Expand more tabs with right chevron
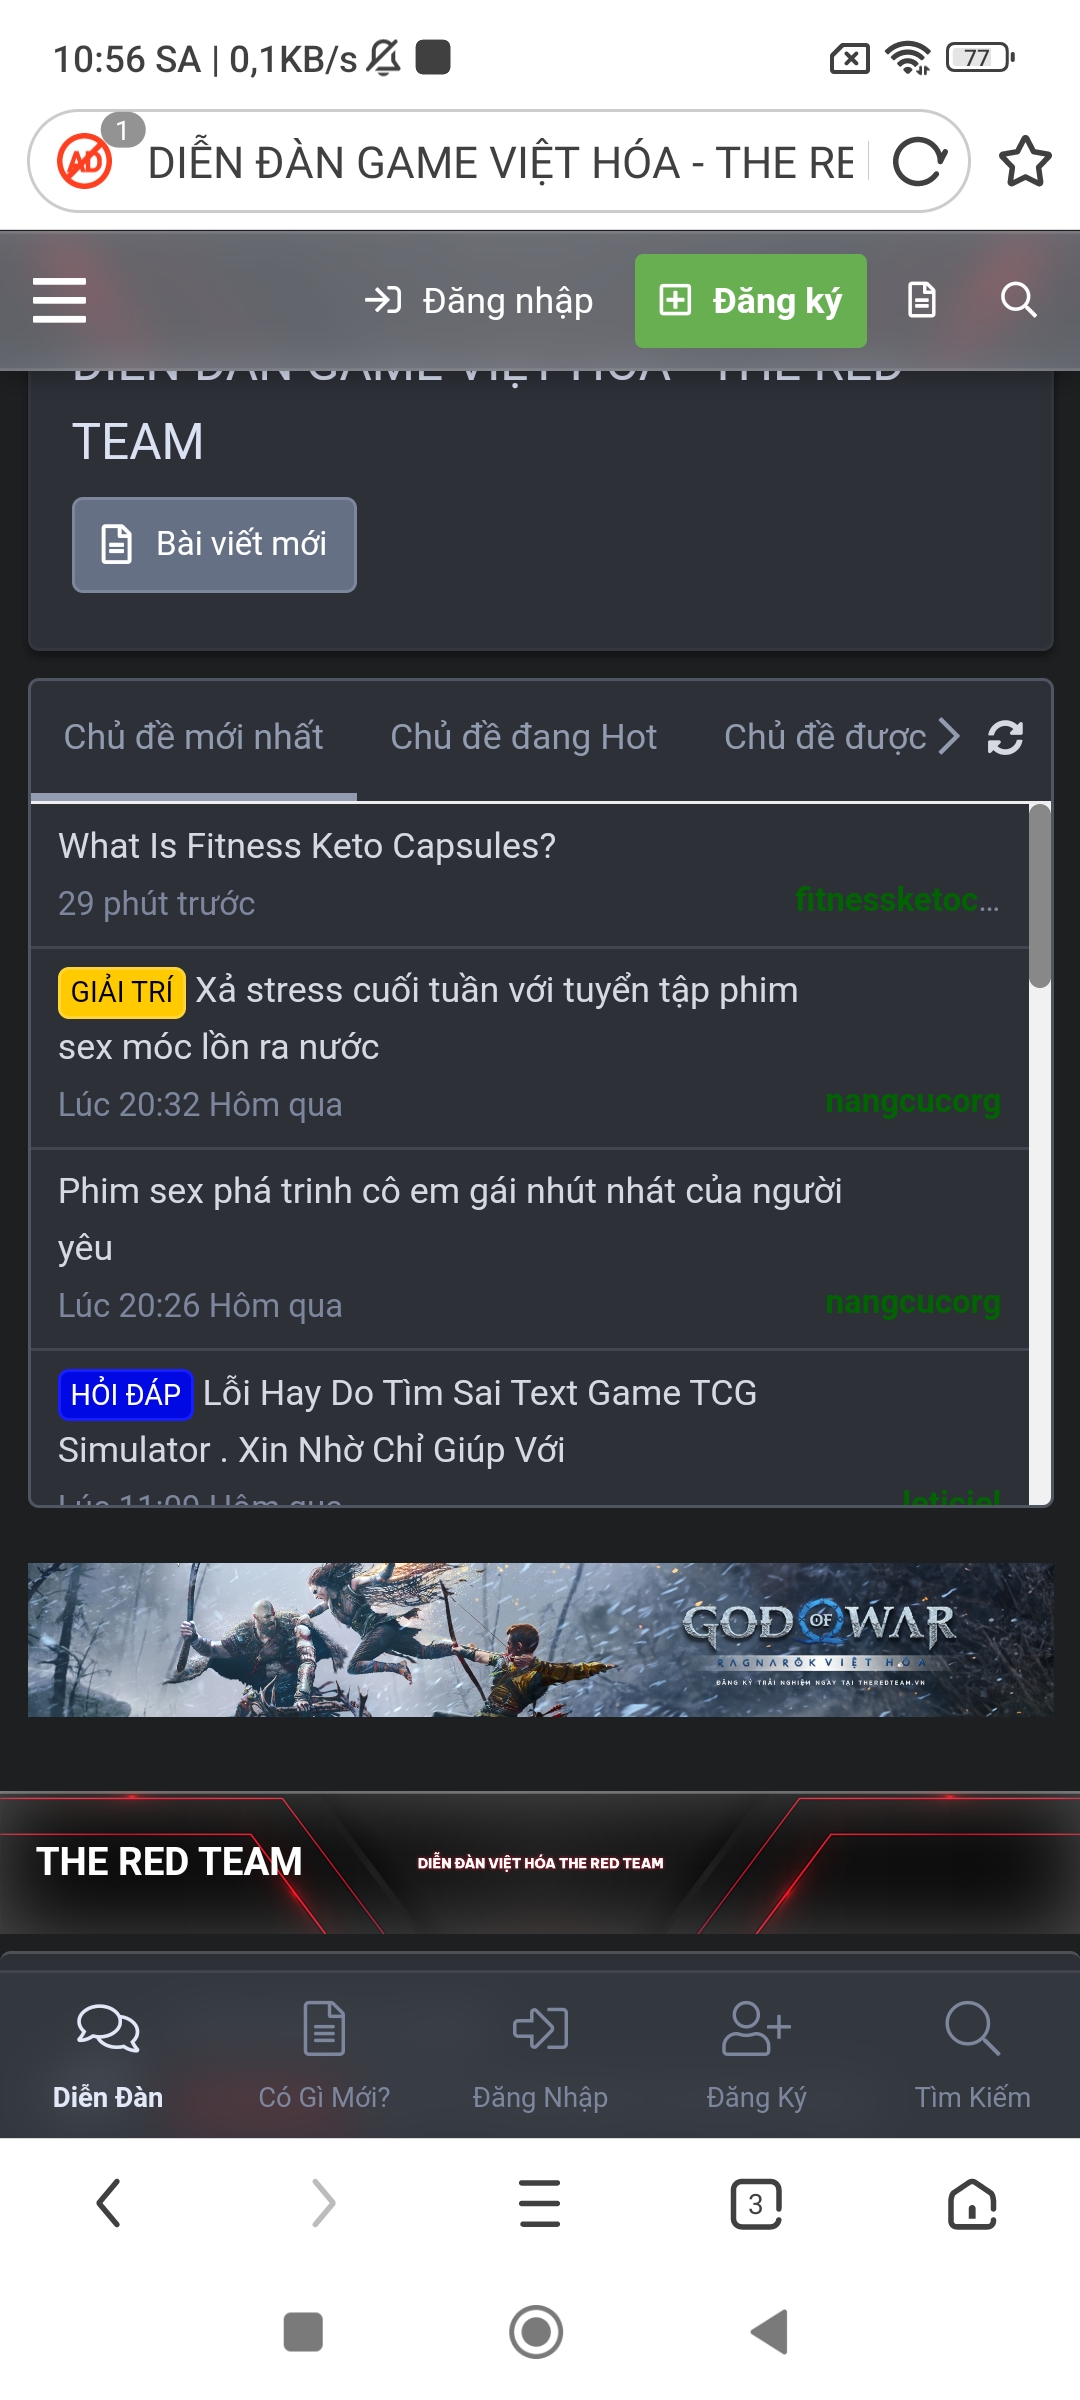Image resolution: width=1080 pixels, height=2400 pixels. (950, 737)
